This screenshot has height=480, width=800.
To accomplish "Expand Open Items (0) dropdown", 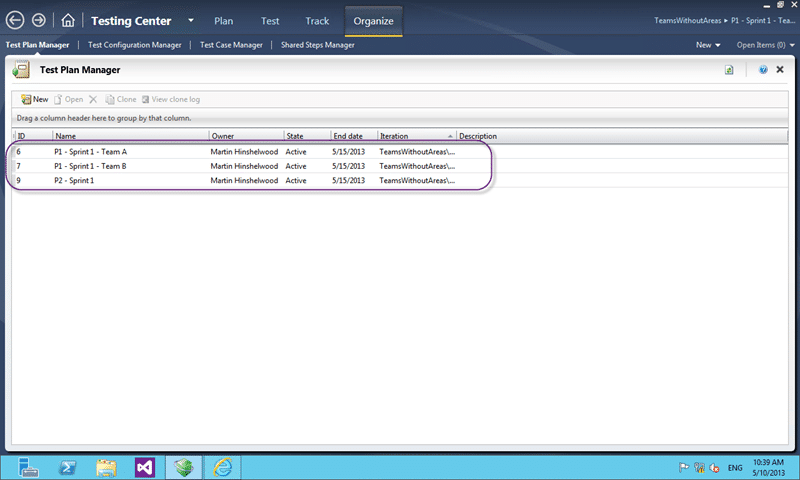I will (765, 45).
